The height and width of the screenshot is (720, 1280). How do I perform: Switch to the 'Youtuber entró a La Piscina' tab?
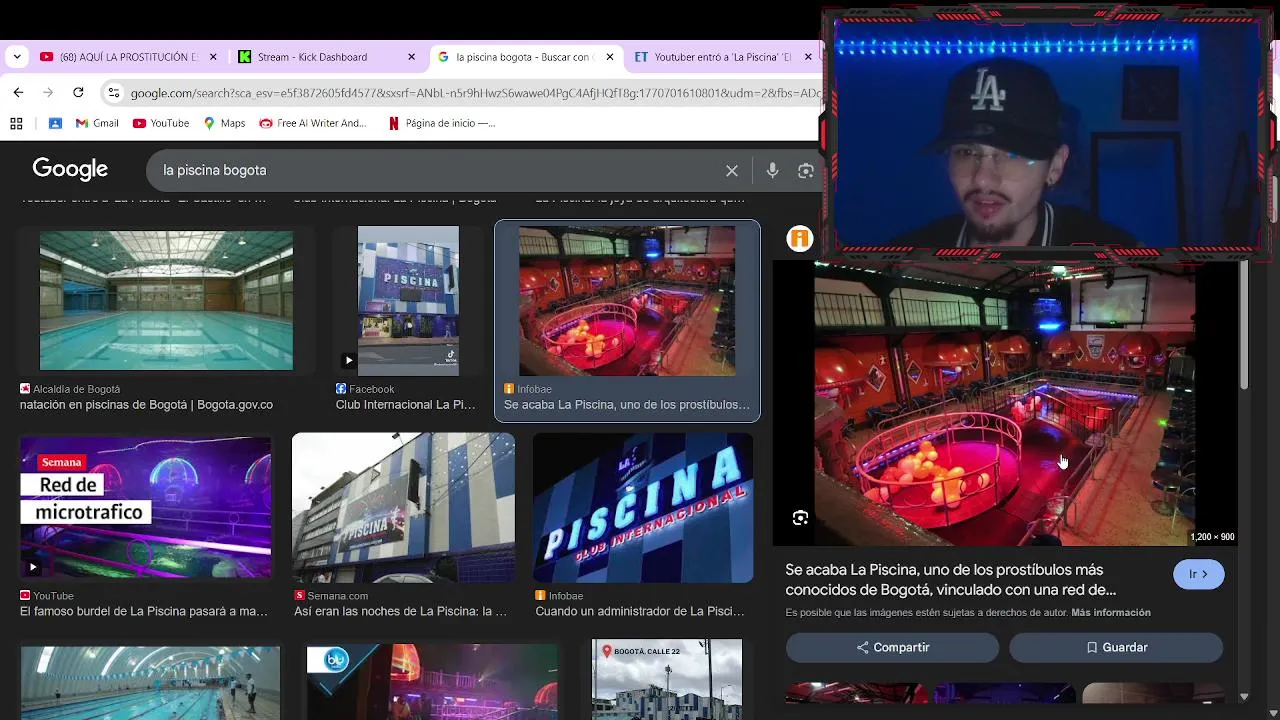[720, 57]
